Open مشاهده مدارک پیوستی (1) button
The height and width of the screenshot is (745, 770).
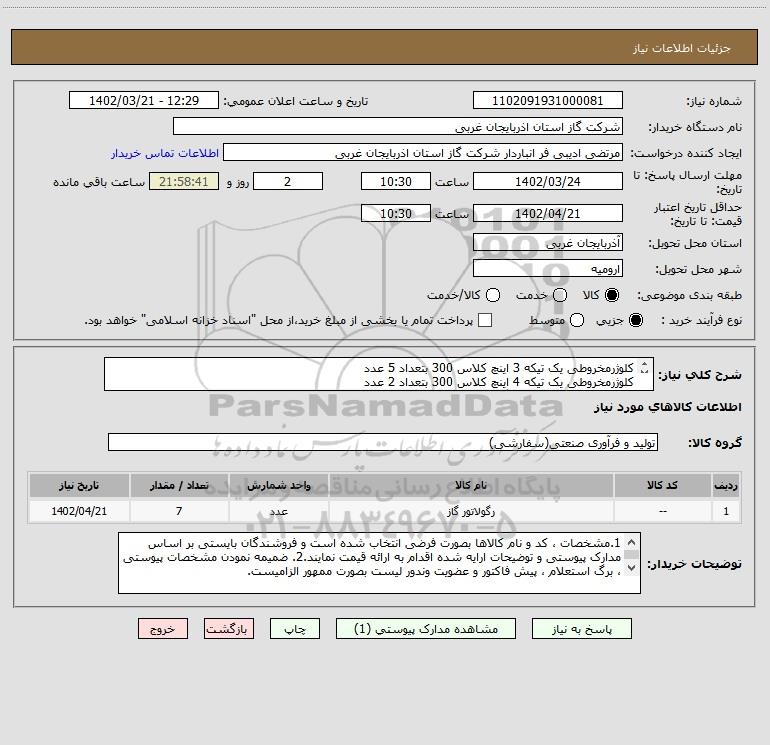coord(426,629)
